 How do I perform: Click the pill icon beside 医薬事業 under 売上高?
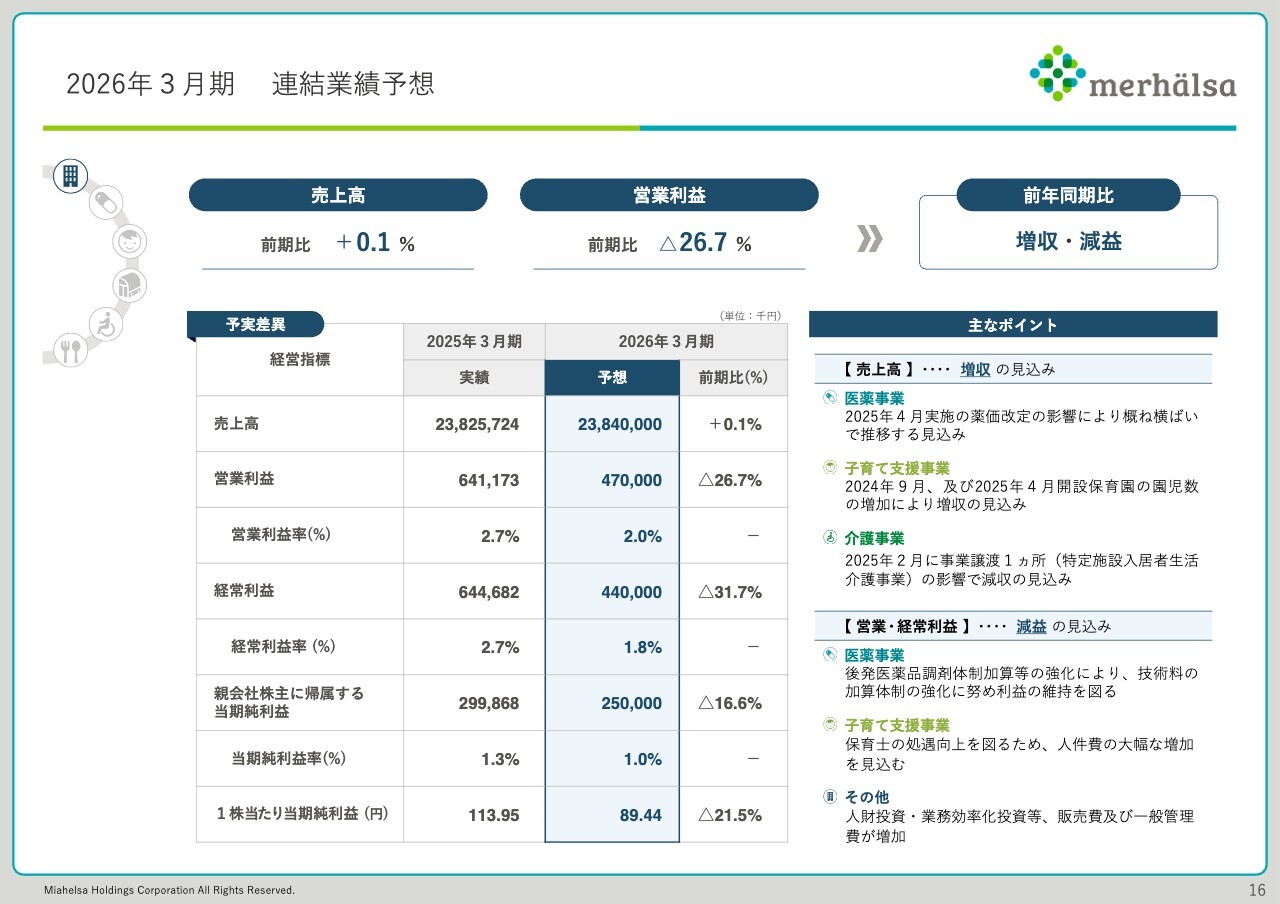pos(829,398)
